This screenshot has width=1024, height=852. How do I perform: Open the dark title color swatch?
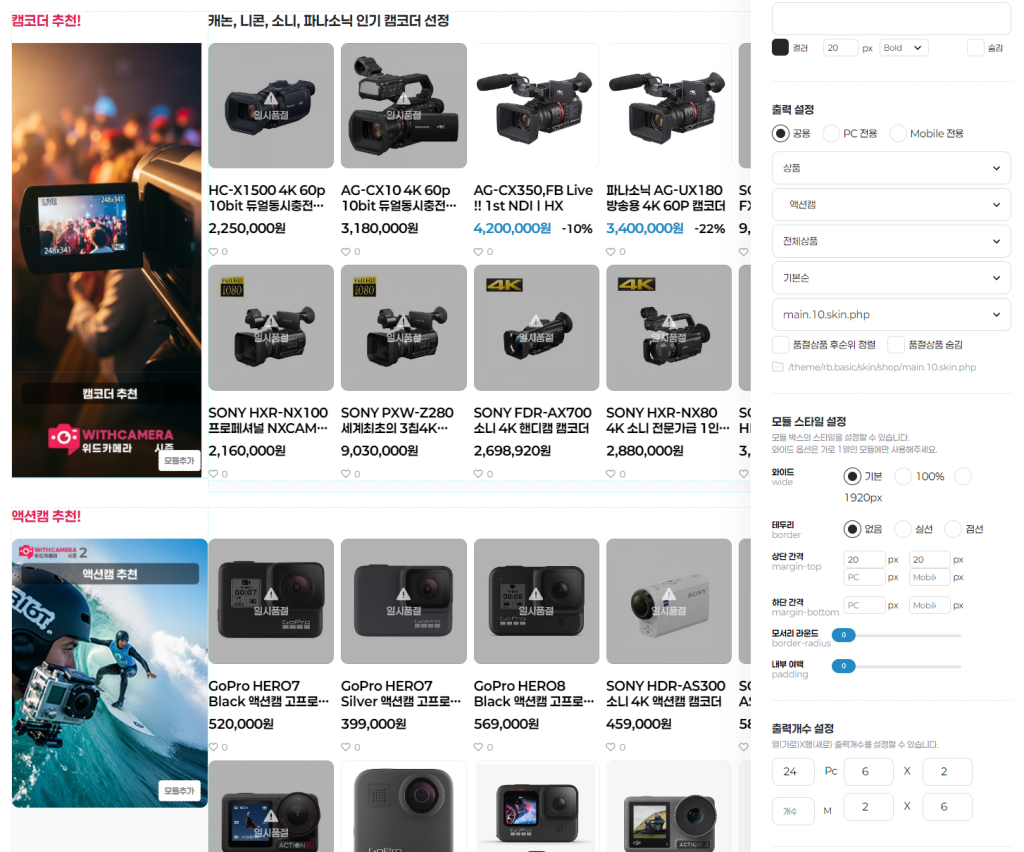(780, 48)
